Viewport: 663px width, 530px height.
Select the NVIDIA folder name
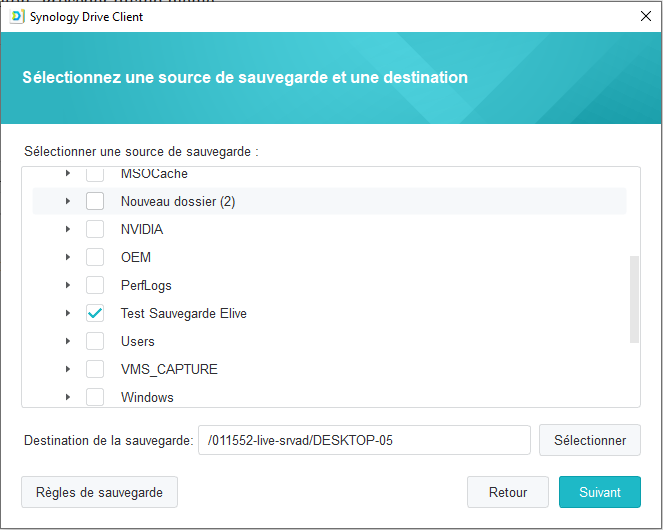(x=142, y=229)
